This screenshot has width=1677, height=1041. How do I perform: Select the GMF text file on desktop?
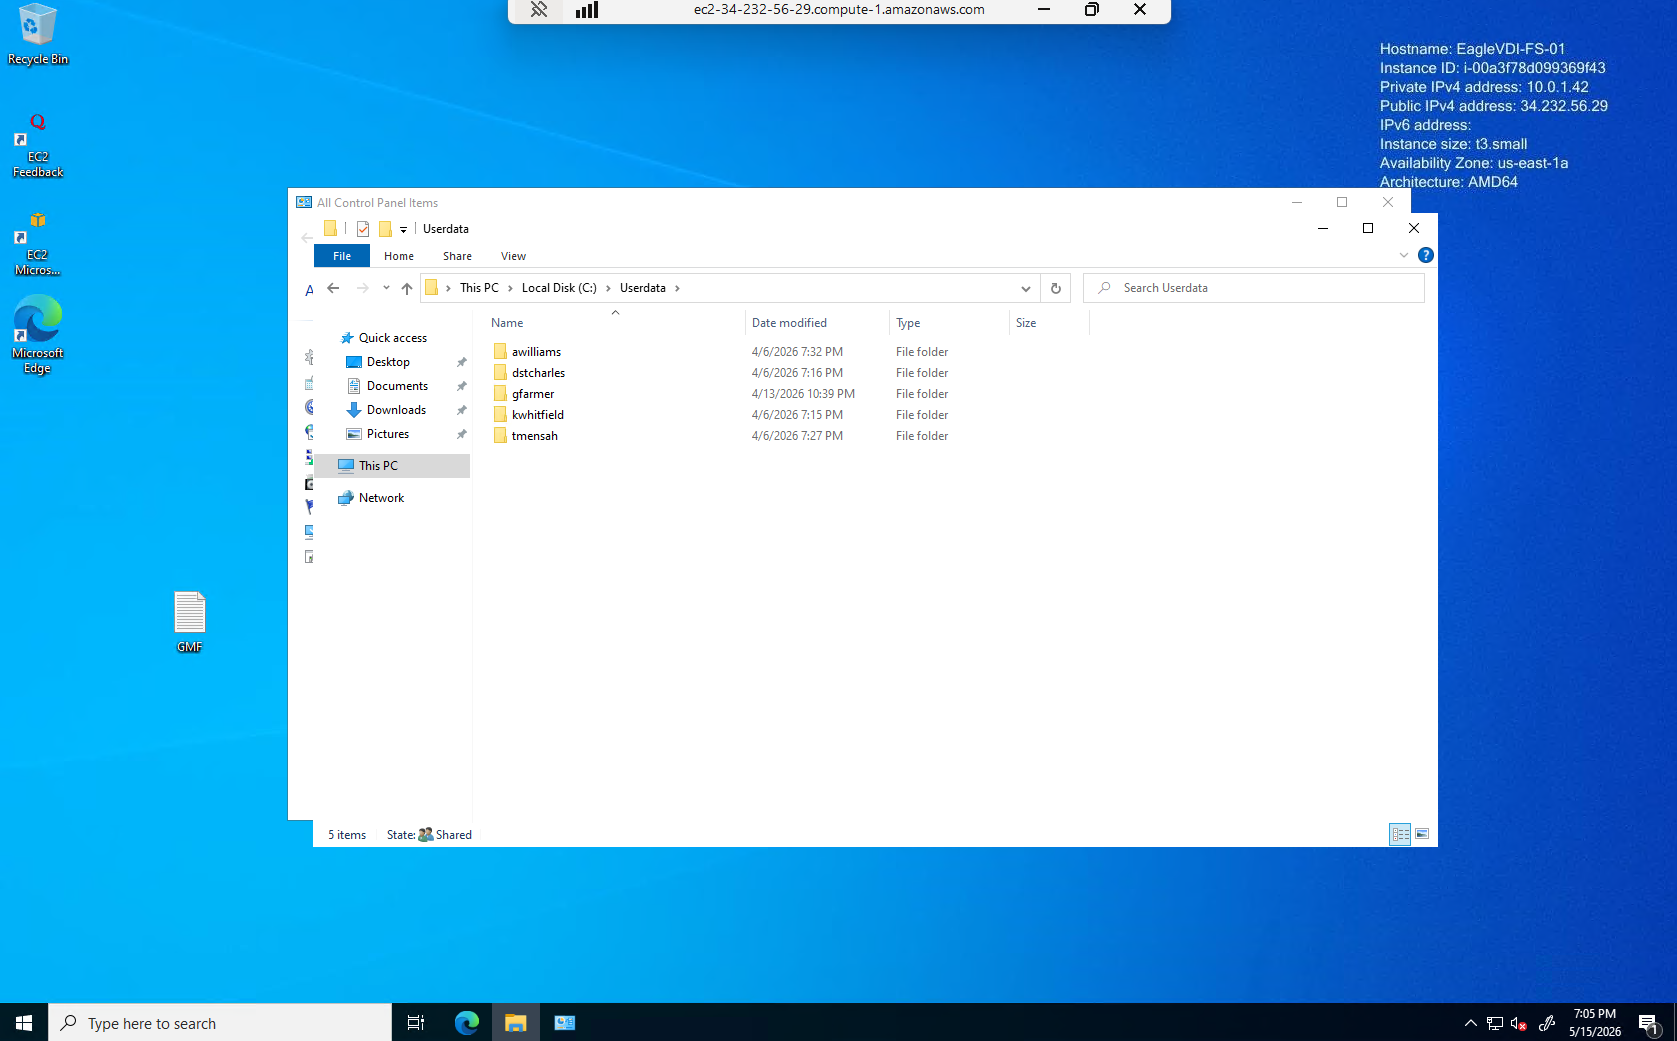pyautogui.click(x=189, y=622)
